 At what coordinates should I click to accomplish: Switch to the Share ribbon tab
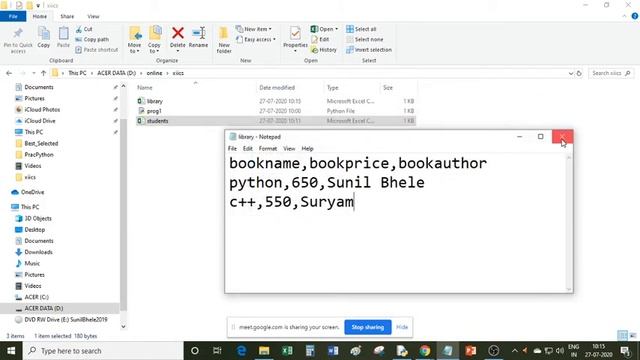click(67, 16)
